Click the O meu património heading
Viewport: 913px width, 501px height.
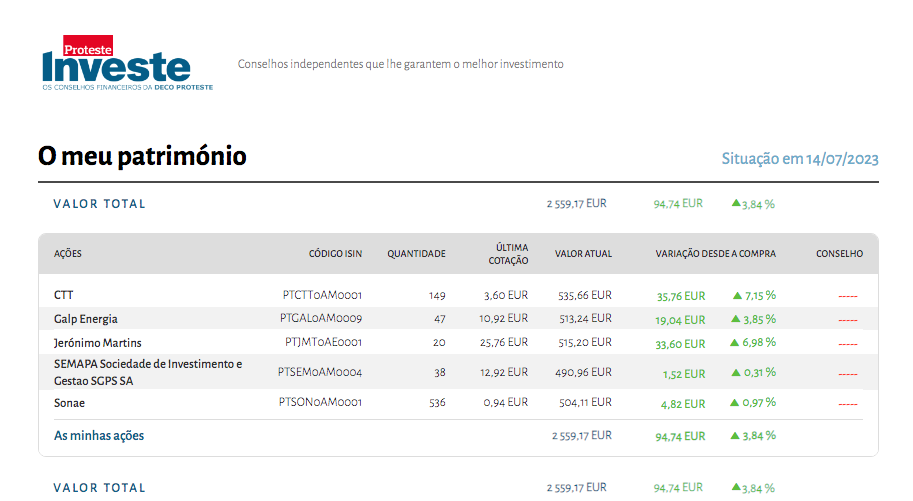pos(142,157)
